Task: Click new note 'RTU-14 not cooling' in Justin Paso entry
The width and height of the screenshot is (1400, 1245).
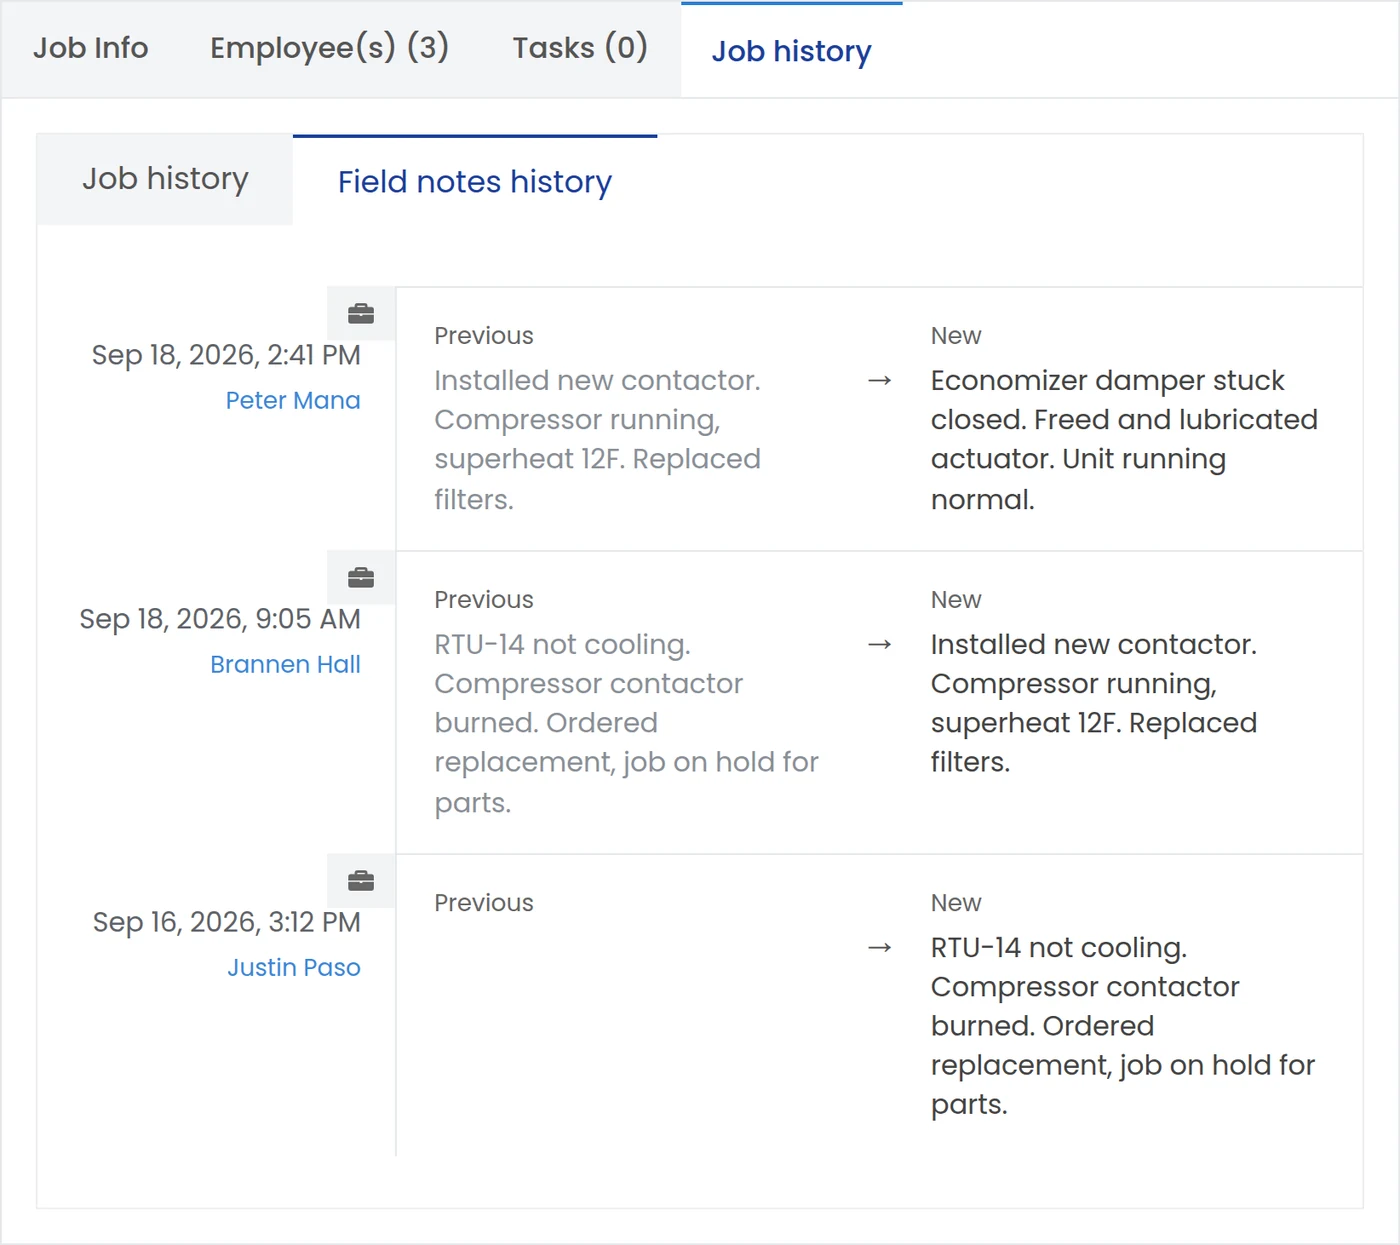Action: [x=1122, y=1026]
